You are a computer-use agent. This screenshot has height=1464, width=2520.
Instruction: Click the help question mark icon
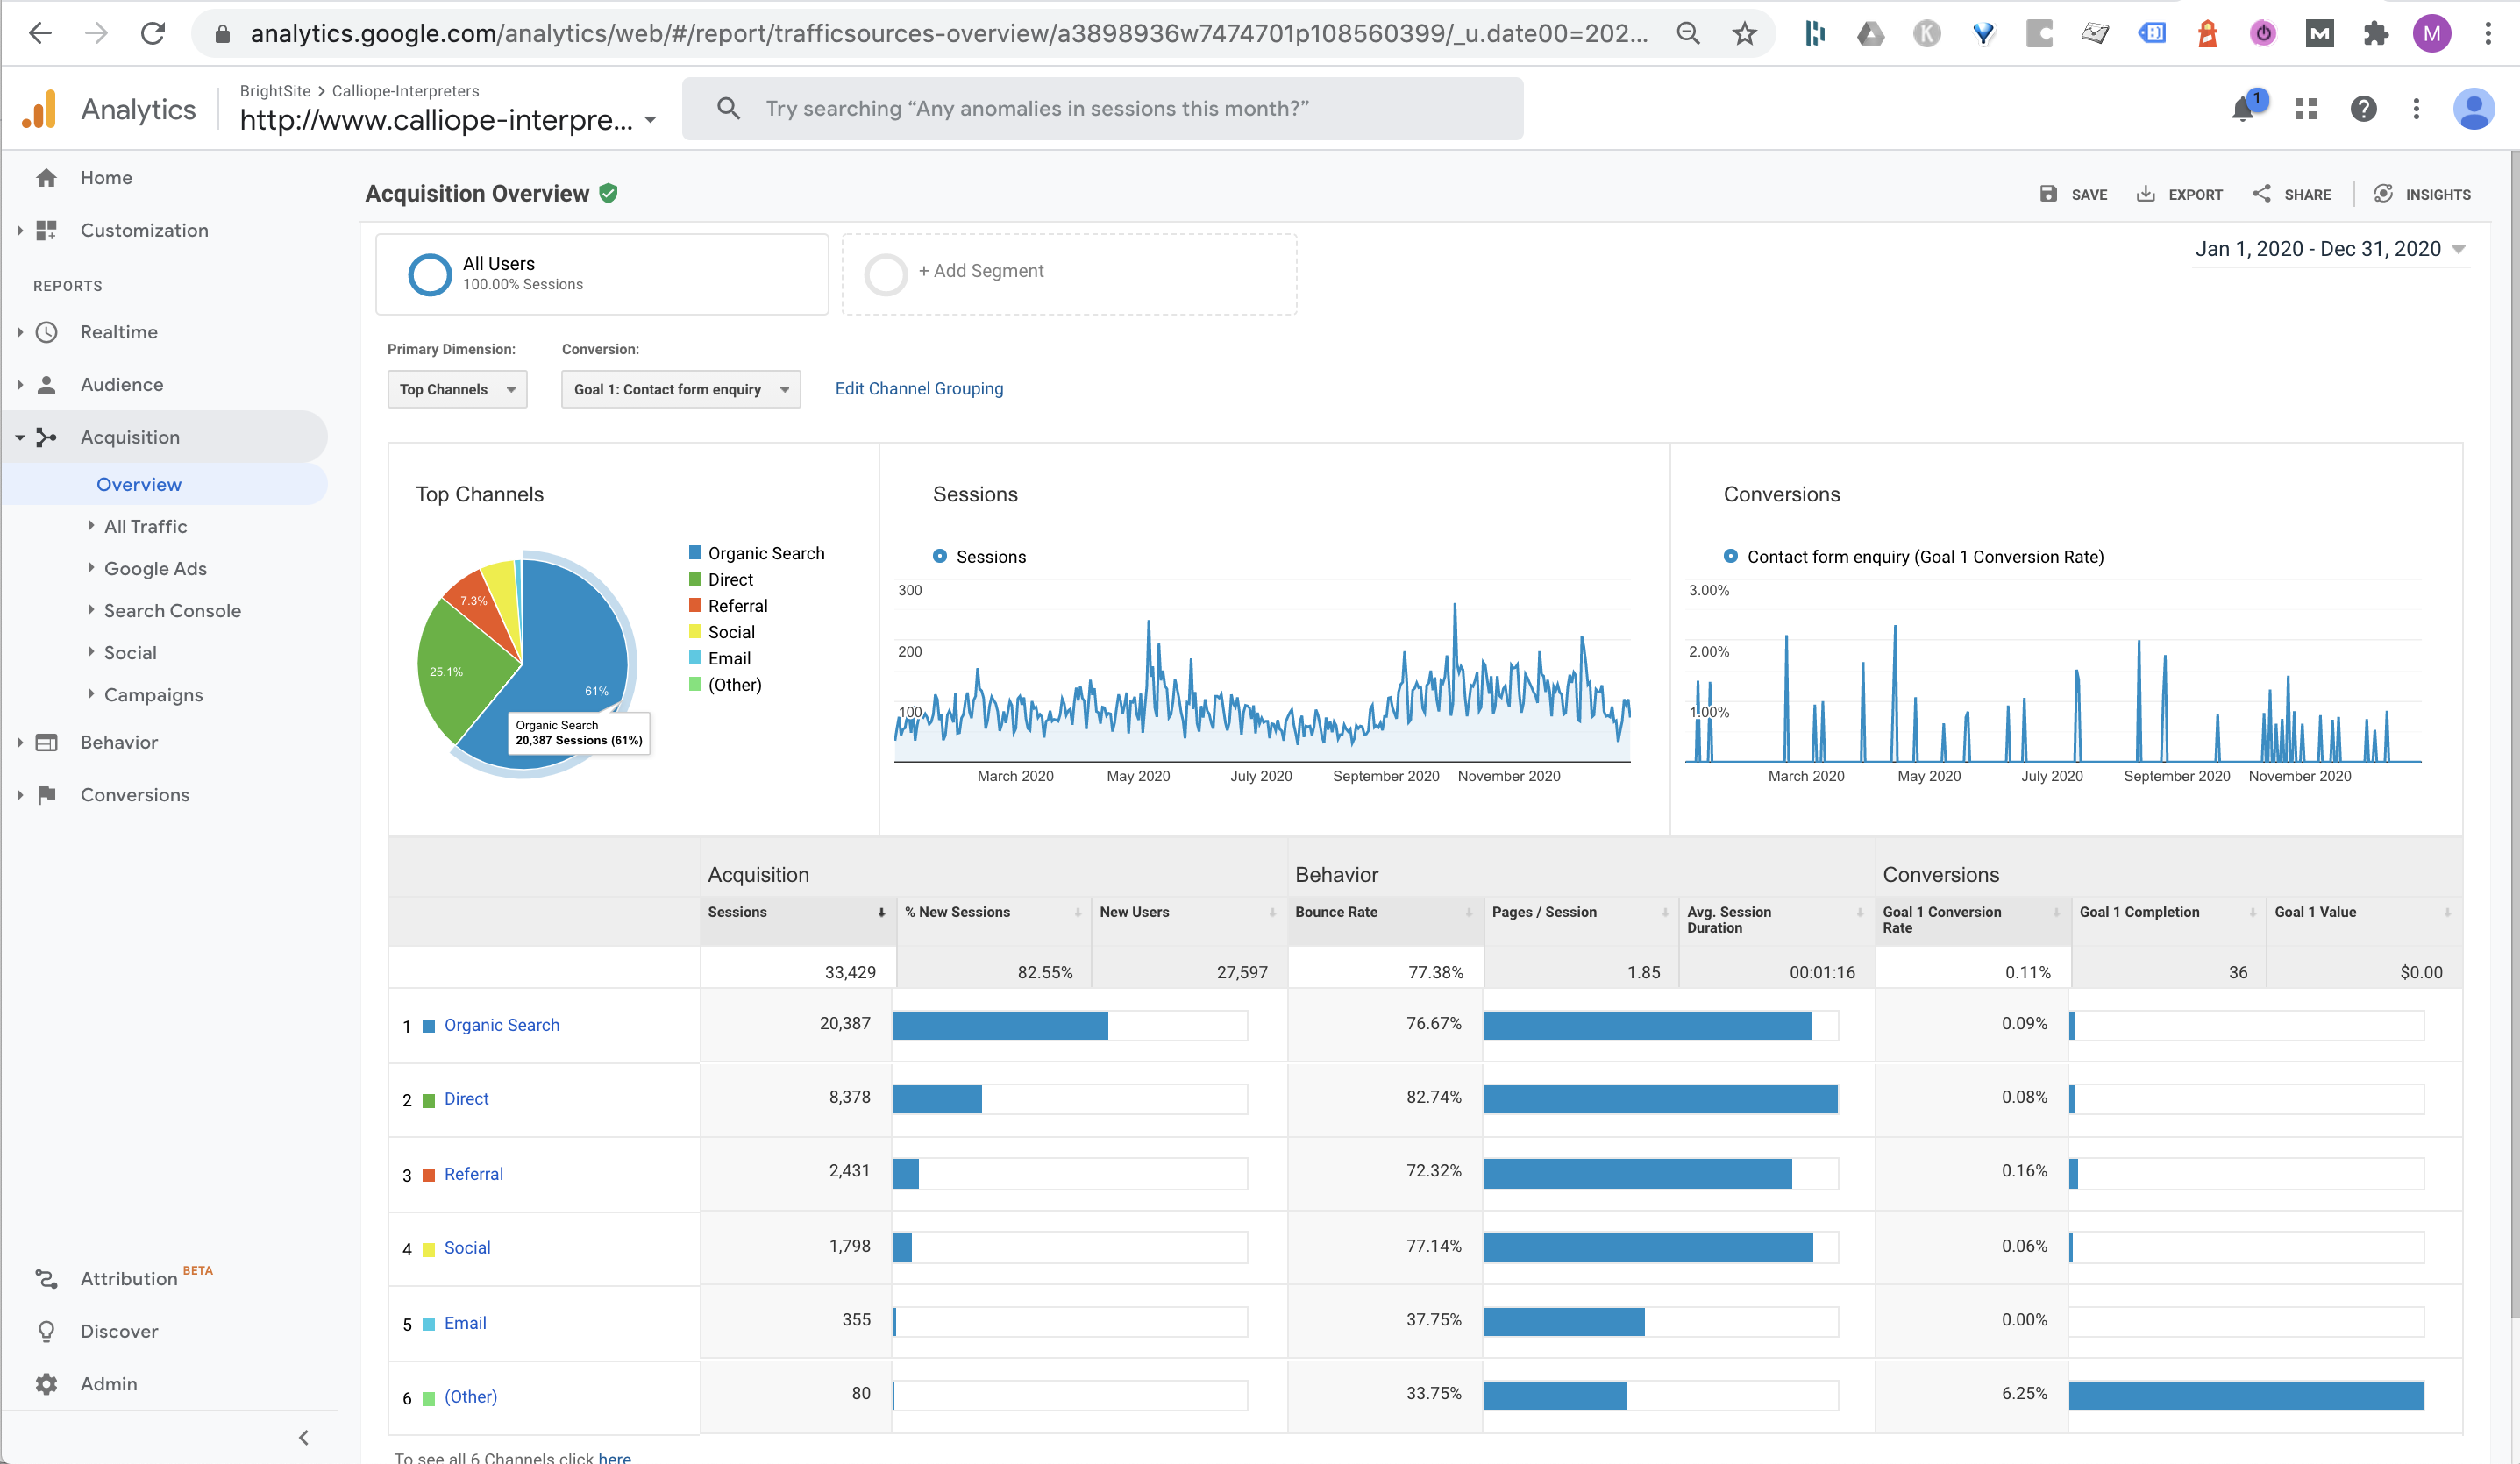pos(2363,109)
